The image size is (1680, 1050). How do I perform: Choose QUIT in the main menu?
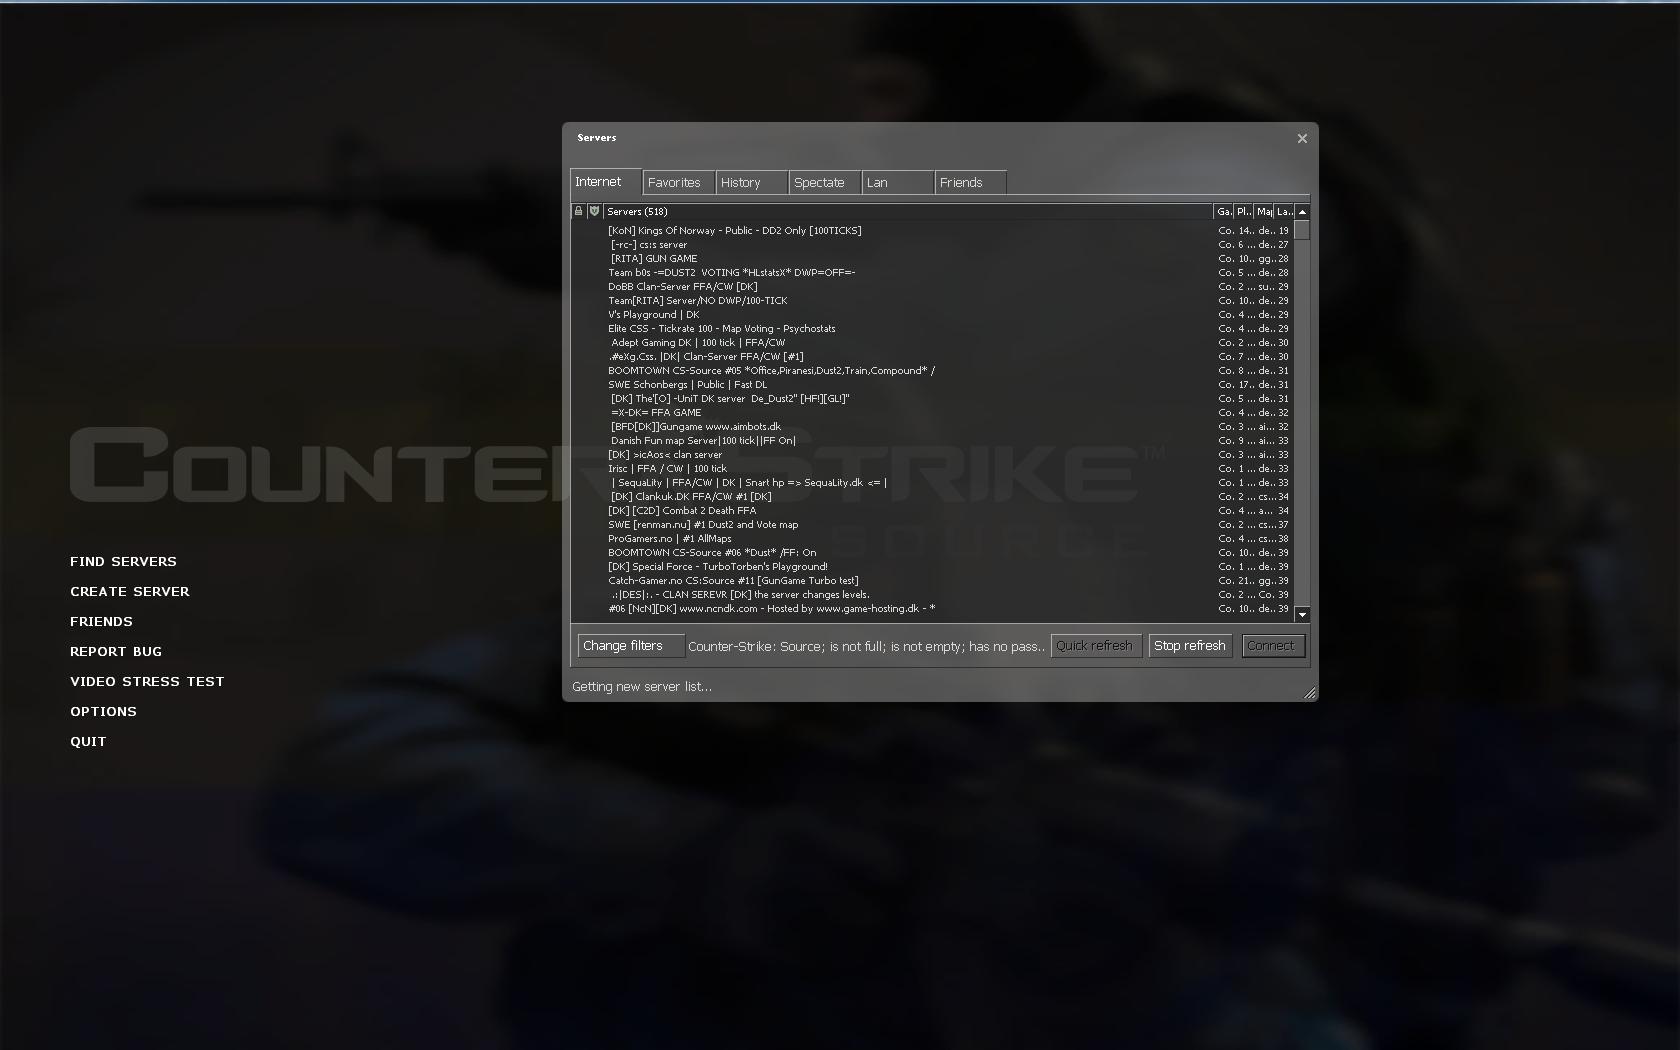88,742
